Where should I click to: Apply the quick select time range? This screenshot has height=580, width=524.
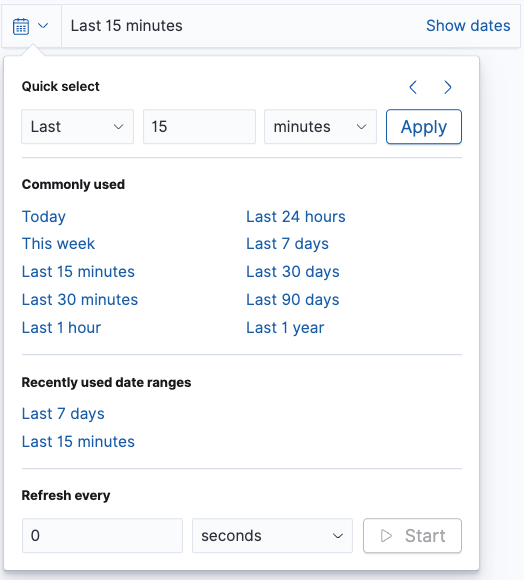pos(424,127)
